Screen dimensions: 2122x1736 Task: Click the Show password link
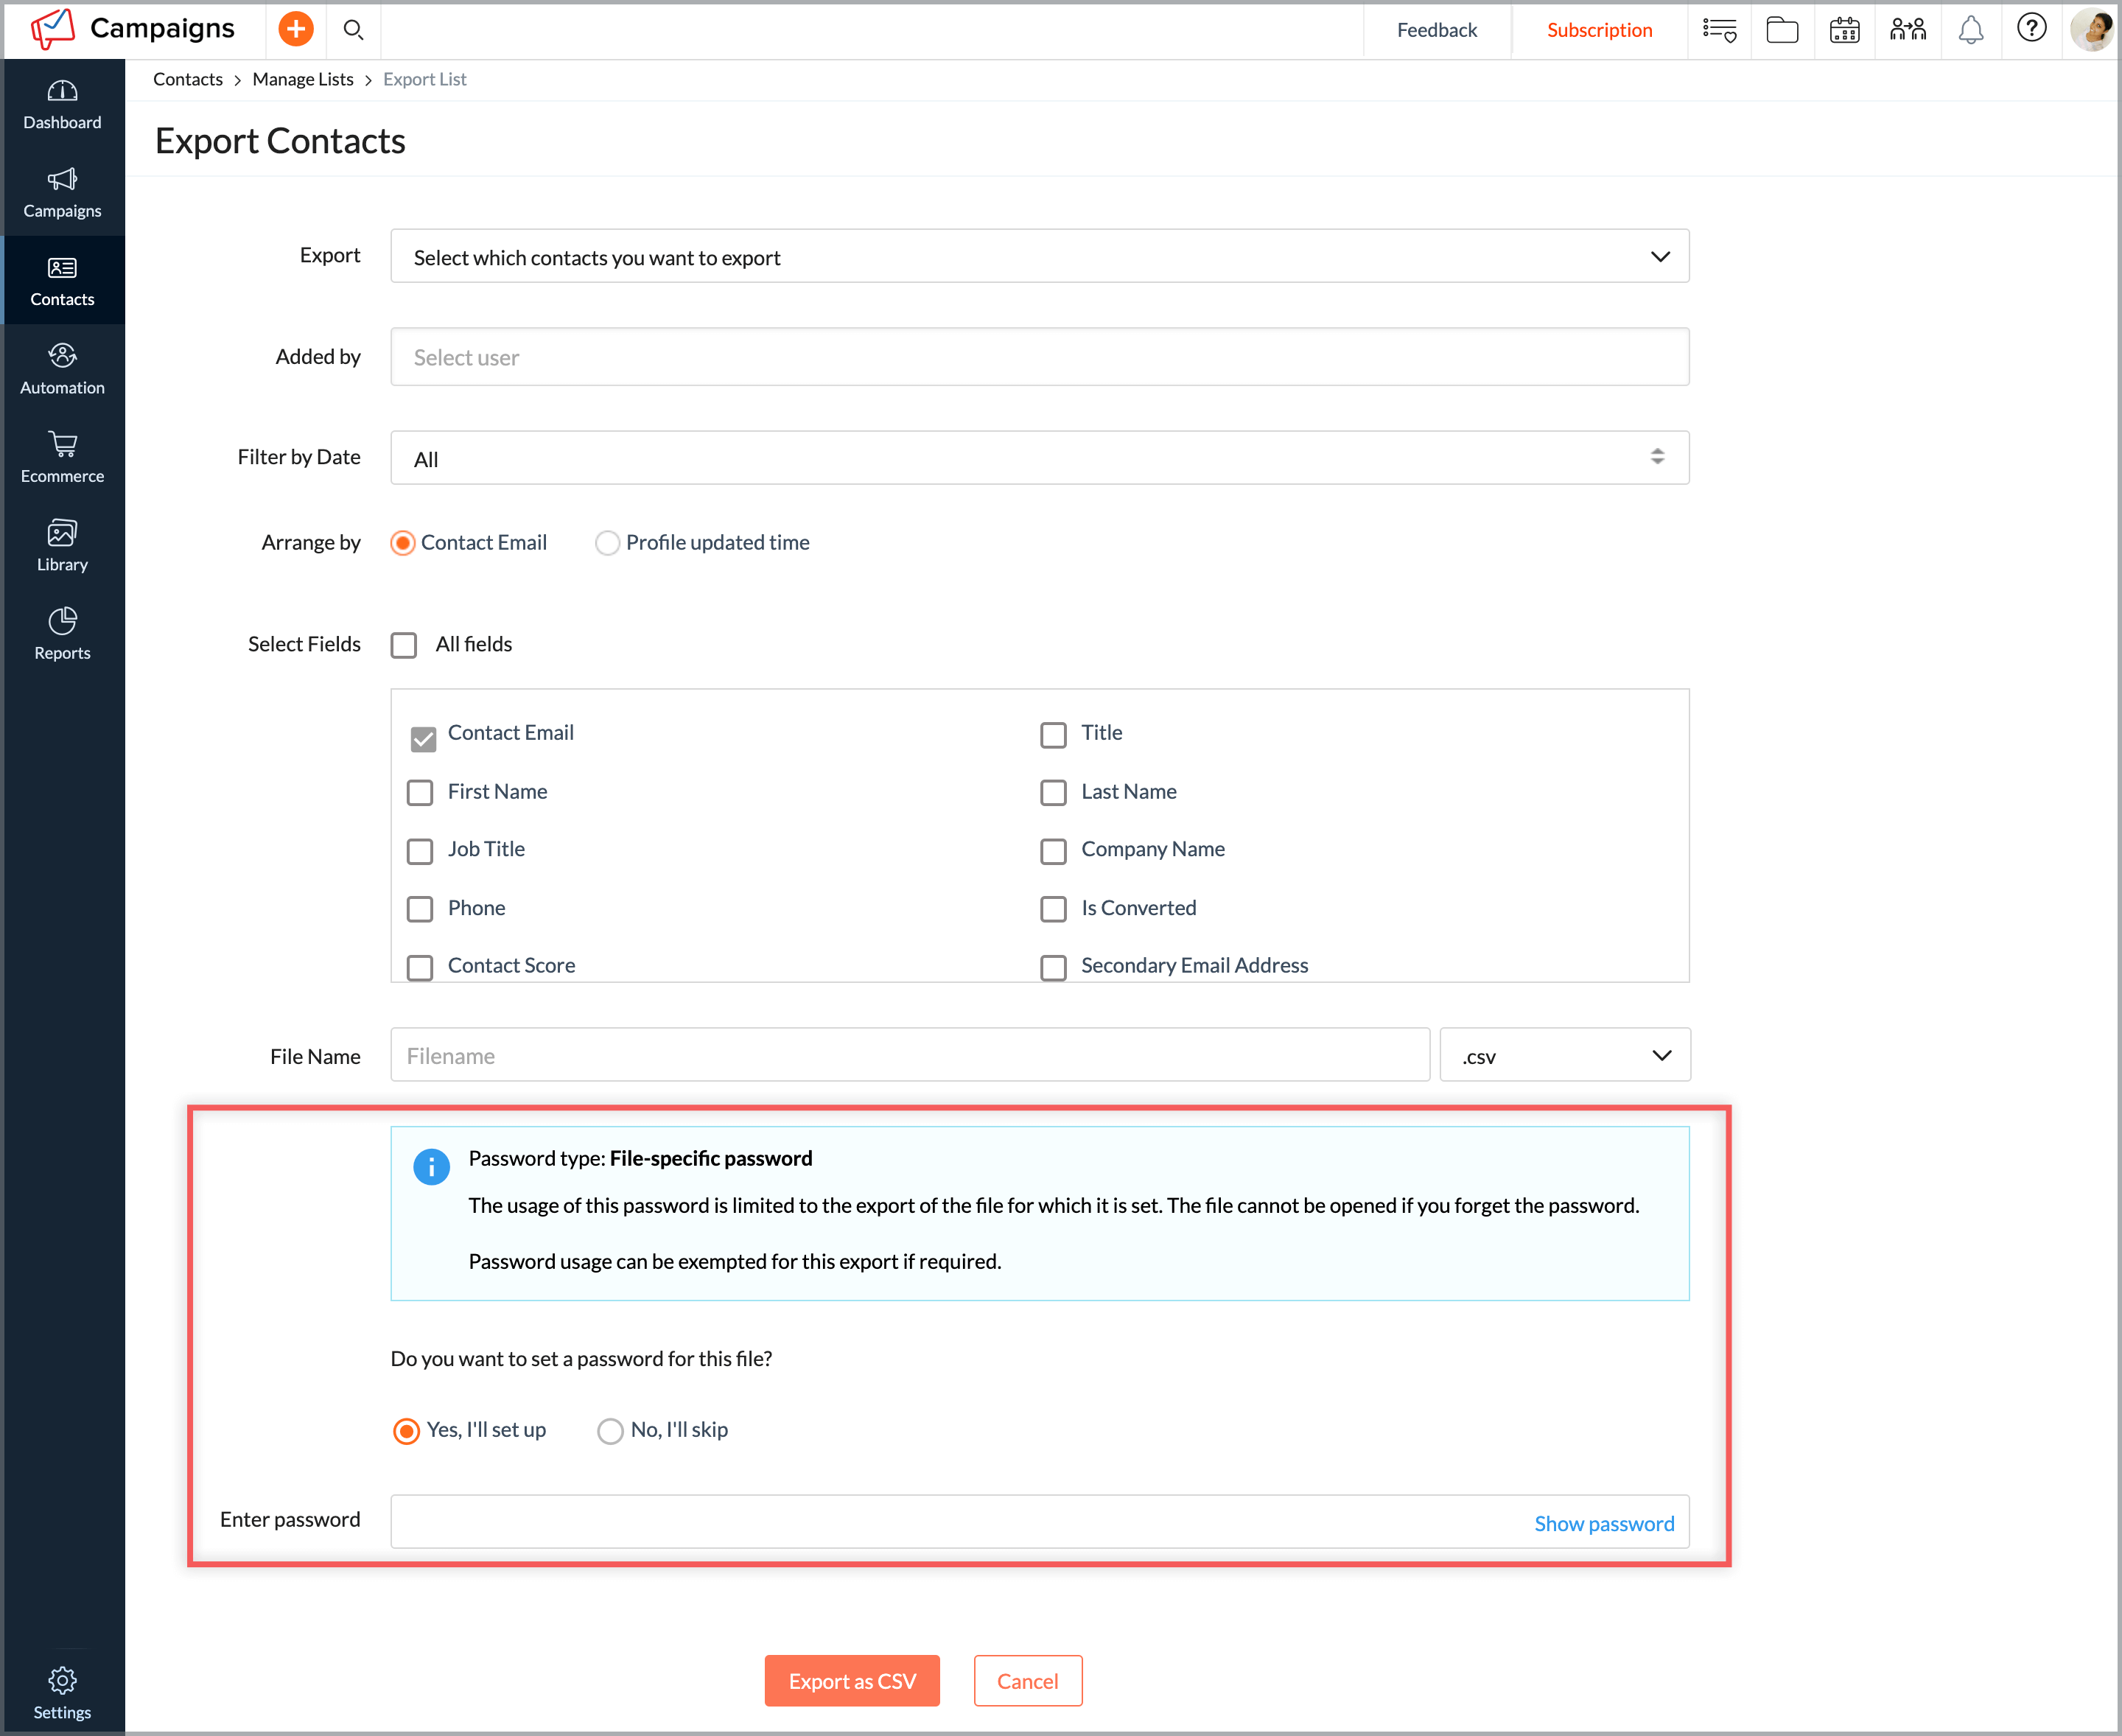(1603, 1523)
